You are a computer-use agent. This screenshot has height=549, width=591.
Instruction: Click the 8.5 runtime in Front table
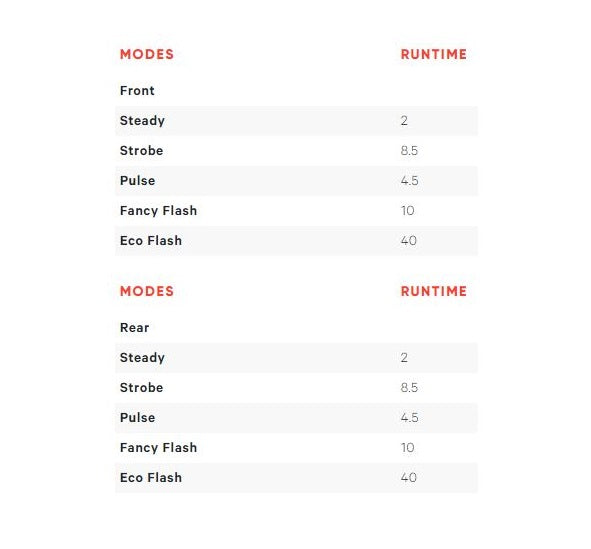(409, 151)
